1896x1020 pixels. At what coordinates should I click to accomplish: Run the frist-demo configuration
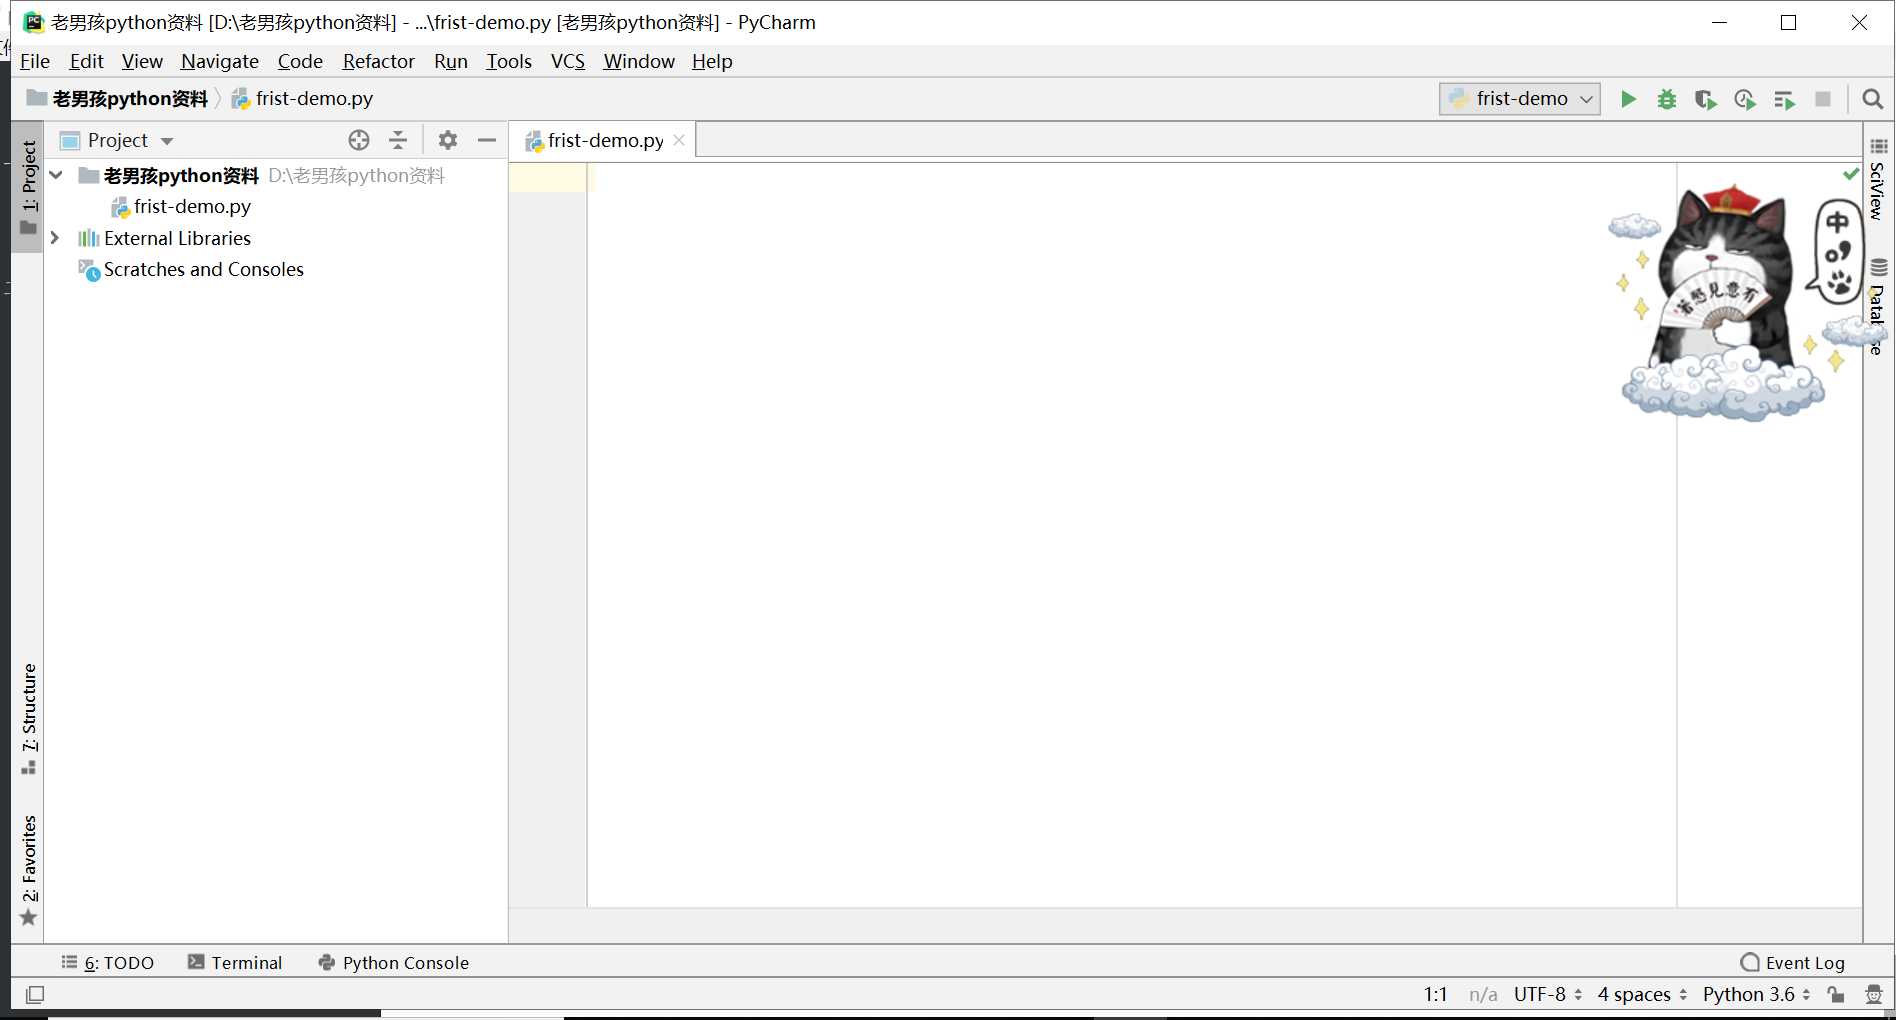pyautogui.click(x=1628, y=99)
